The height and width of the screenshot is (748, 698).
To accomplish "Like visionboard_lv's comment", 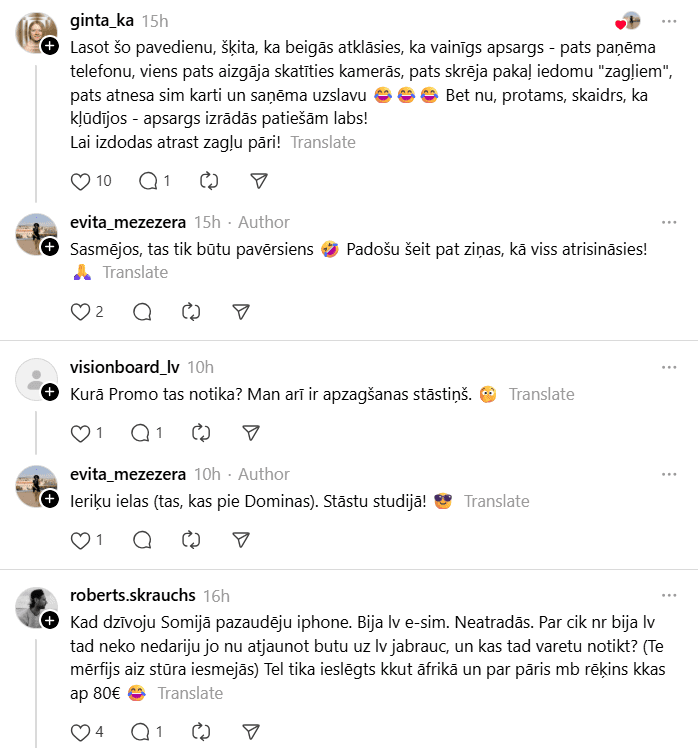I will [82, 433].
